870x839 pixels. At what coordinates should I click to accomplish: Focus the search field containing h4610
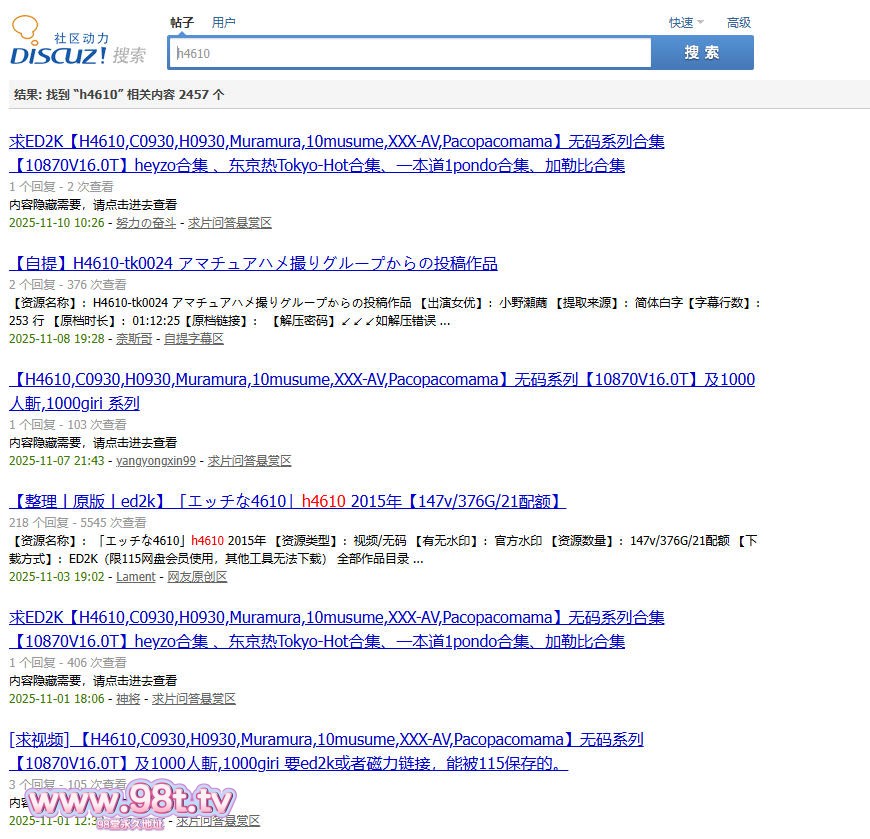click(x=410, y=53)
